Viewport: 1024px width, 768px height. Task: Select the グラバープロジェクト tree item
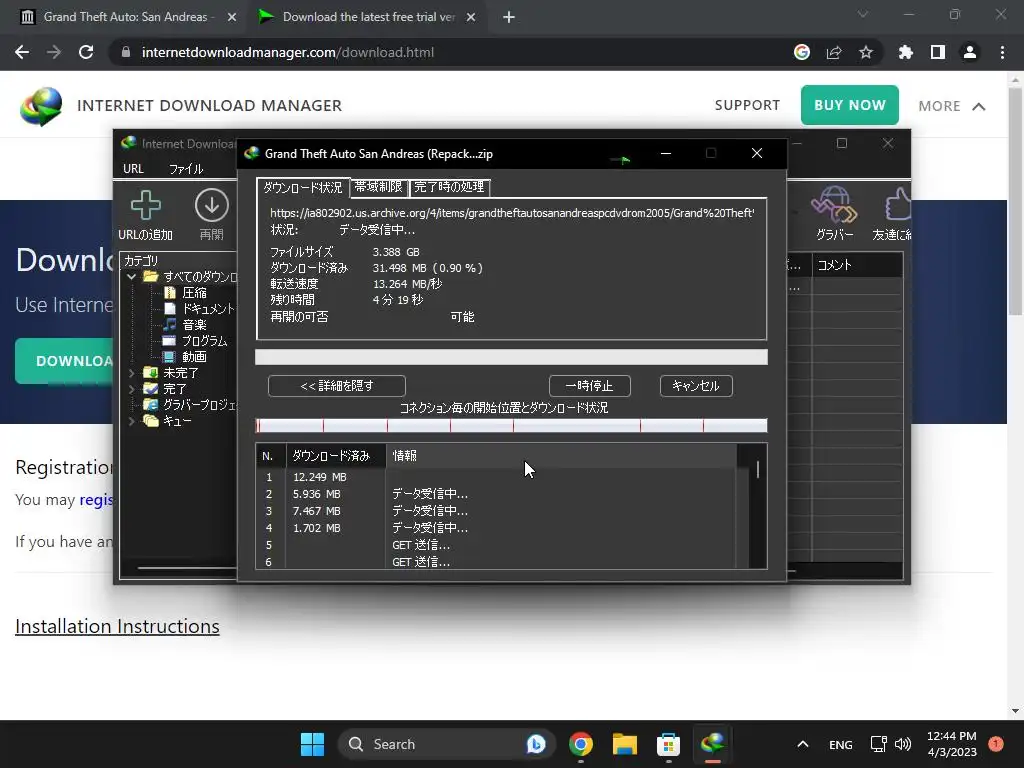[x=199, y=405]
